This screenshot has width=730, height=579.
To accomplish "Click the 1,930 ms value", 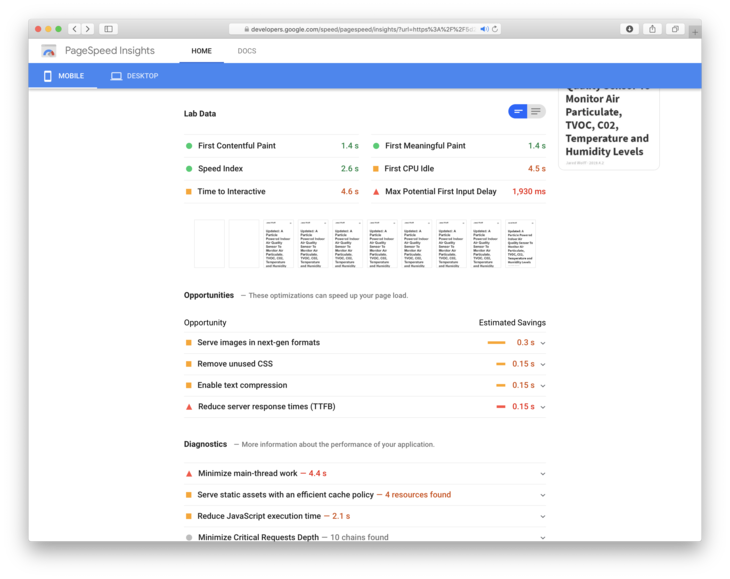I will (529, 191).
